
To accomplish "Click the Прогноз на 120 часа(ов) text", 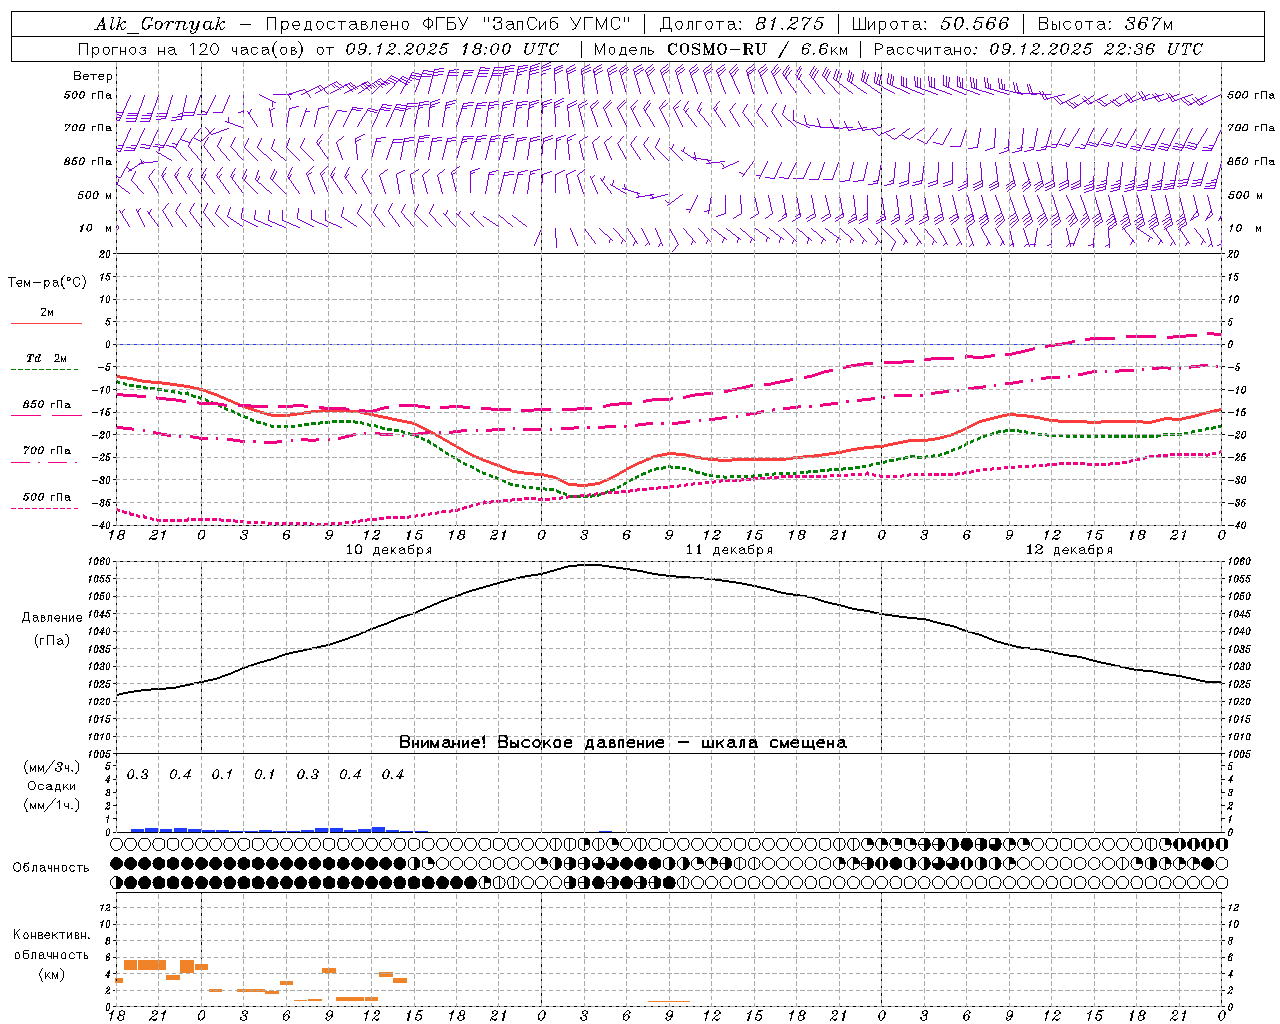I will pyautogui.click(x=194, y=49).
